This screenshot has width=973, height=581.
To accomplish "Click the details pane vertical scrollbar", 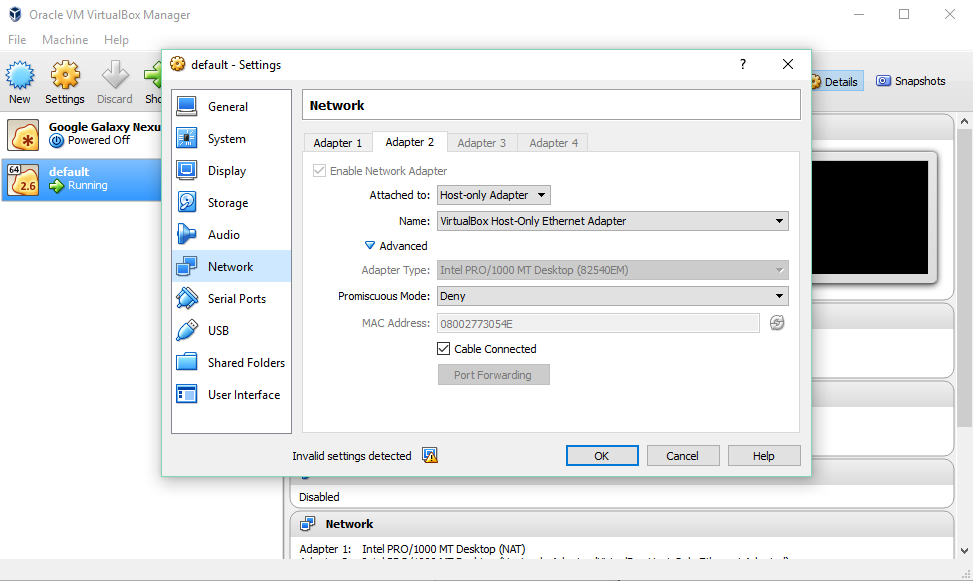I will 964,278.
